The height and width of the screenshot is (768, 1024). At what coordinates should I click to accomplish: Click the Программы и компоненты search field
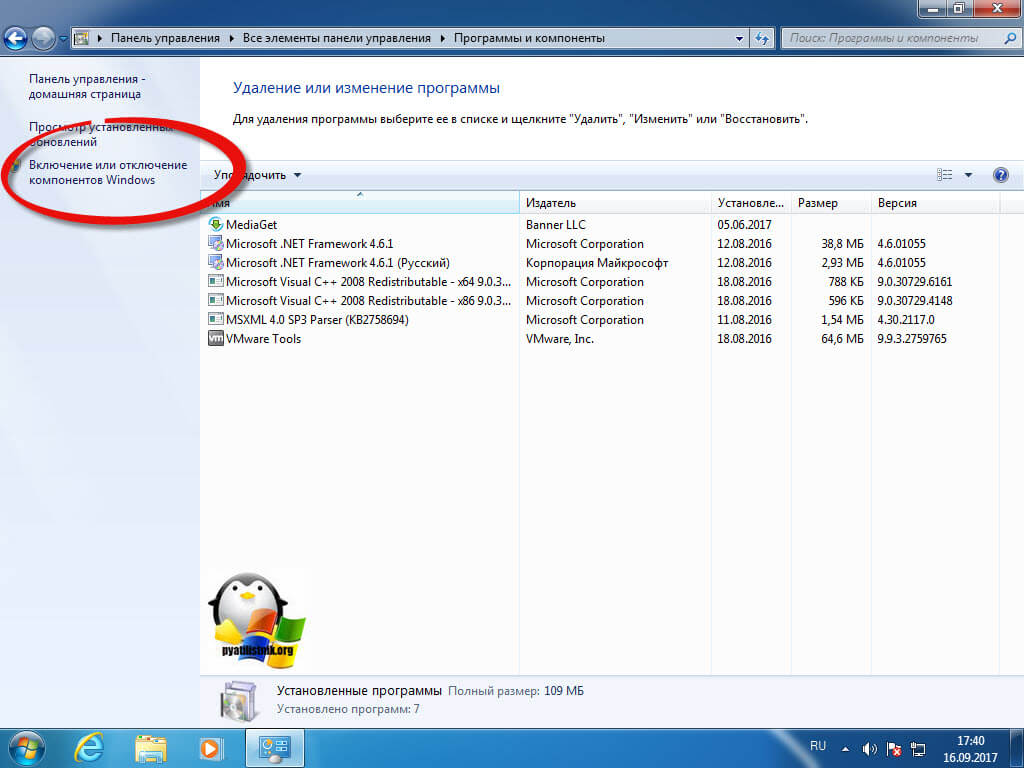coord(890,39)
